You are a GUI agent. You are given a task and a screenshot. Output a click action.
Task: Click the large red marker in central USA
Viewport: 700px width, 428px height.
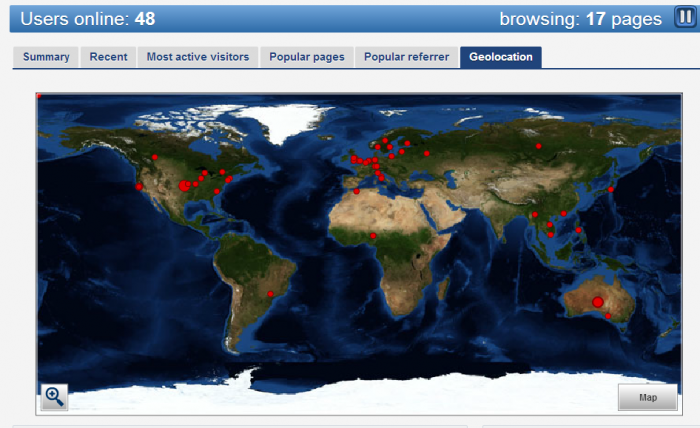click(184, 186)
